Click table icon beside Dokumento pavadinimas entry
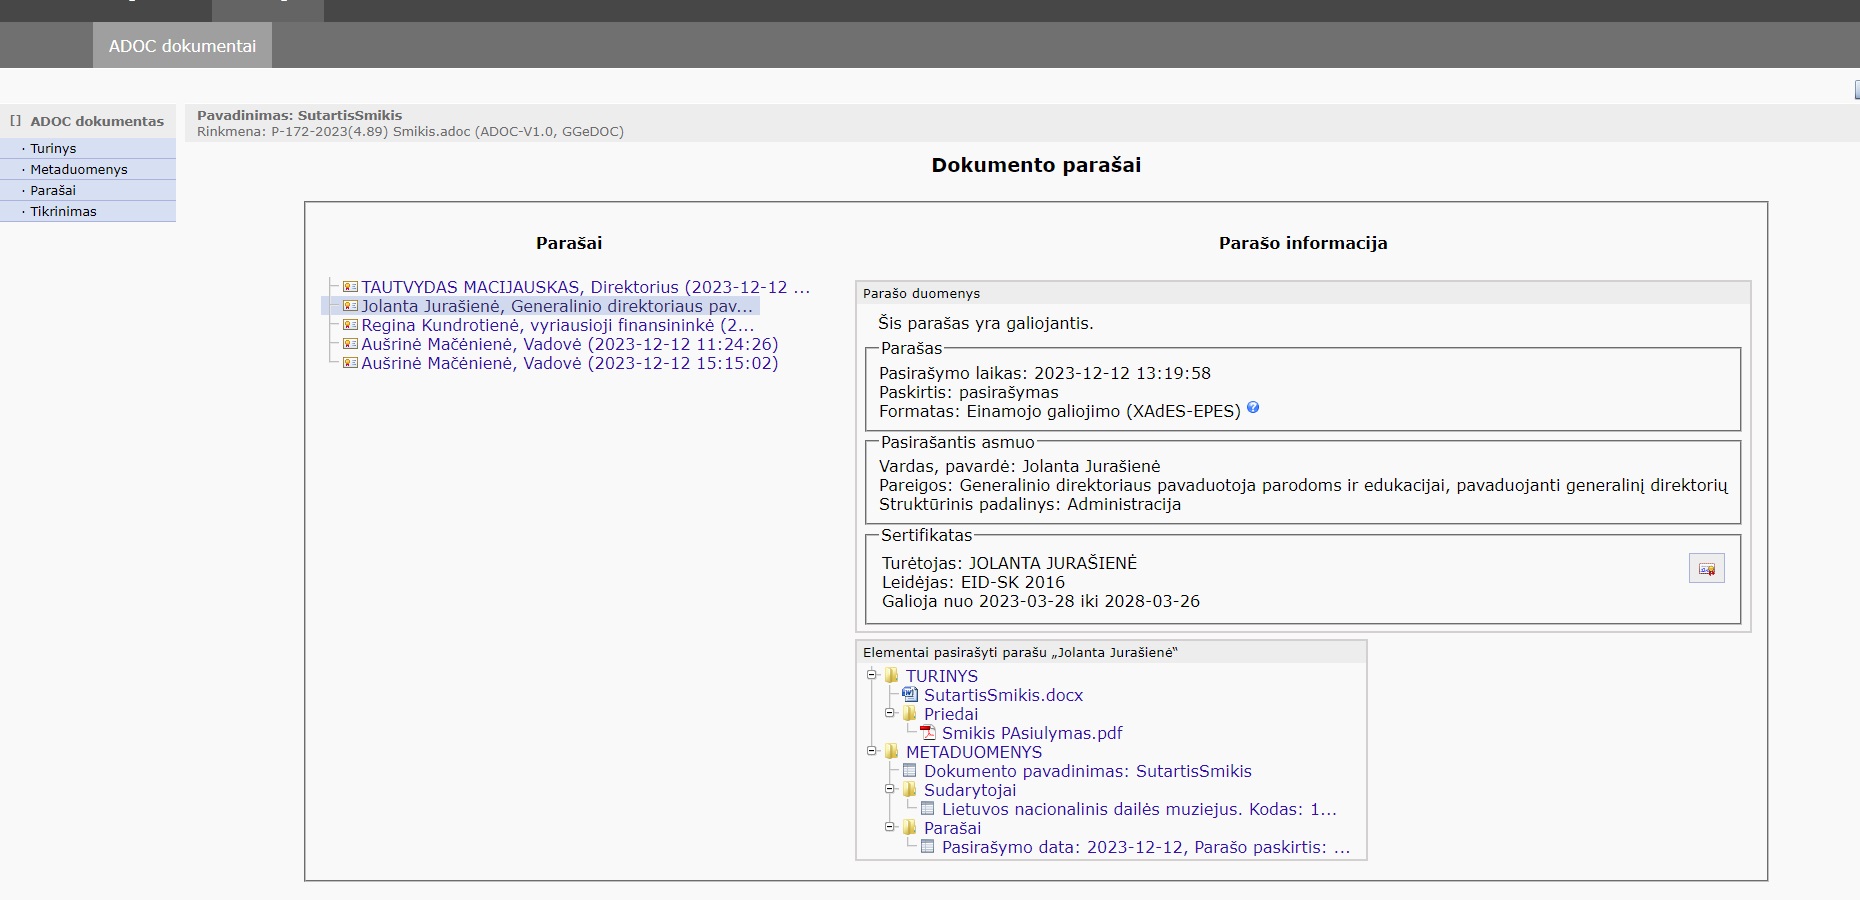This screenshot has height=900, width=1860. pyautogui.click(x=909, y=770)
